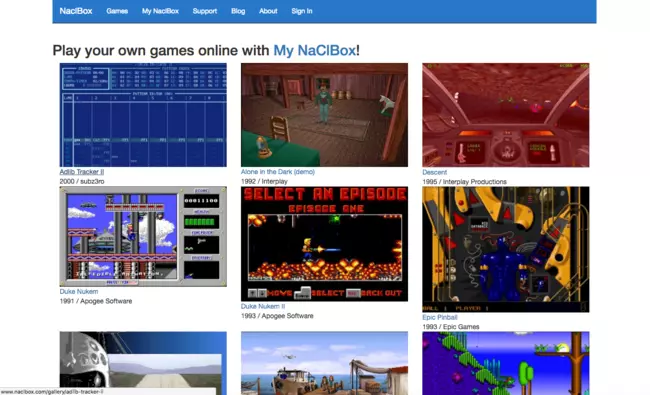650x395 pixels.
Task: Open the Descent cockpit thumbnail
Action: pyautogui.click(x=506, y=115)
